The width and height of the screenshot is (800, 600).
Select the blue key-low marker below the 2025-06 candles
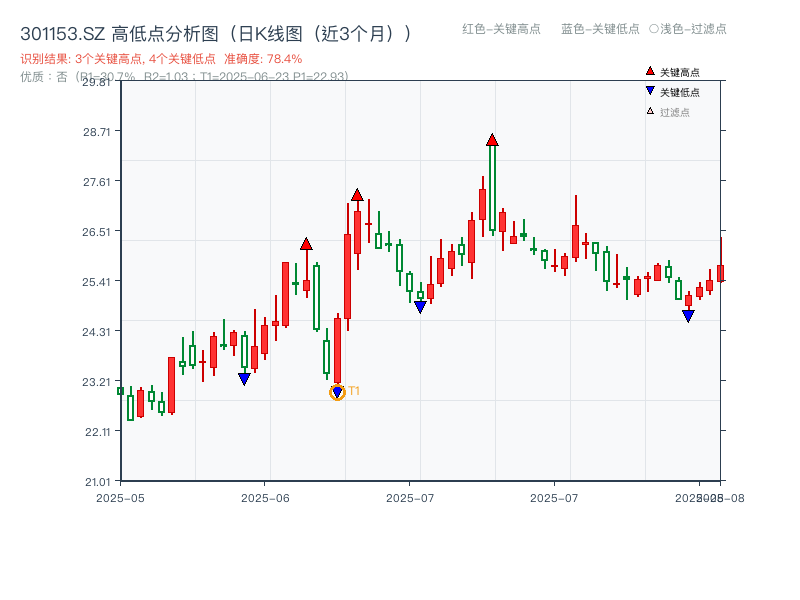pos(245,377)
